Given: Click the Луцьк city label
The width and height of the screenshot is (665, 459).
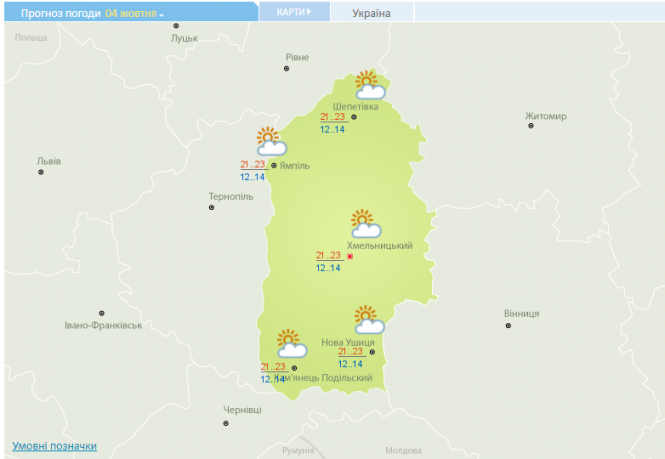Looking at the screenshot, I should tap(185, 38).
